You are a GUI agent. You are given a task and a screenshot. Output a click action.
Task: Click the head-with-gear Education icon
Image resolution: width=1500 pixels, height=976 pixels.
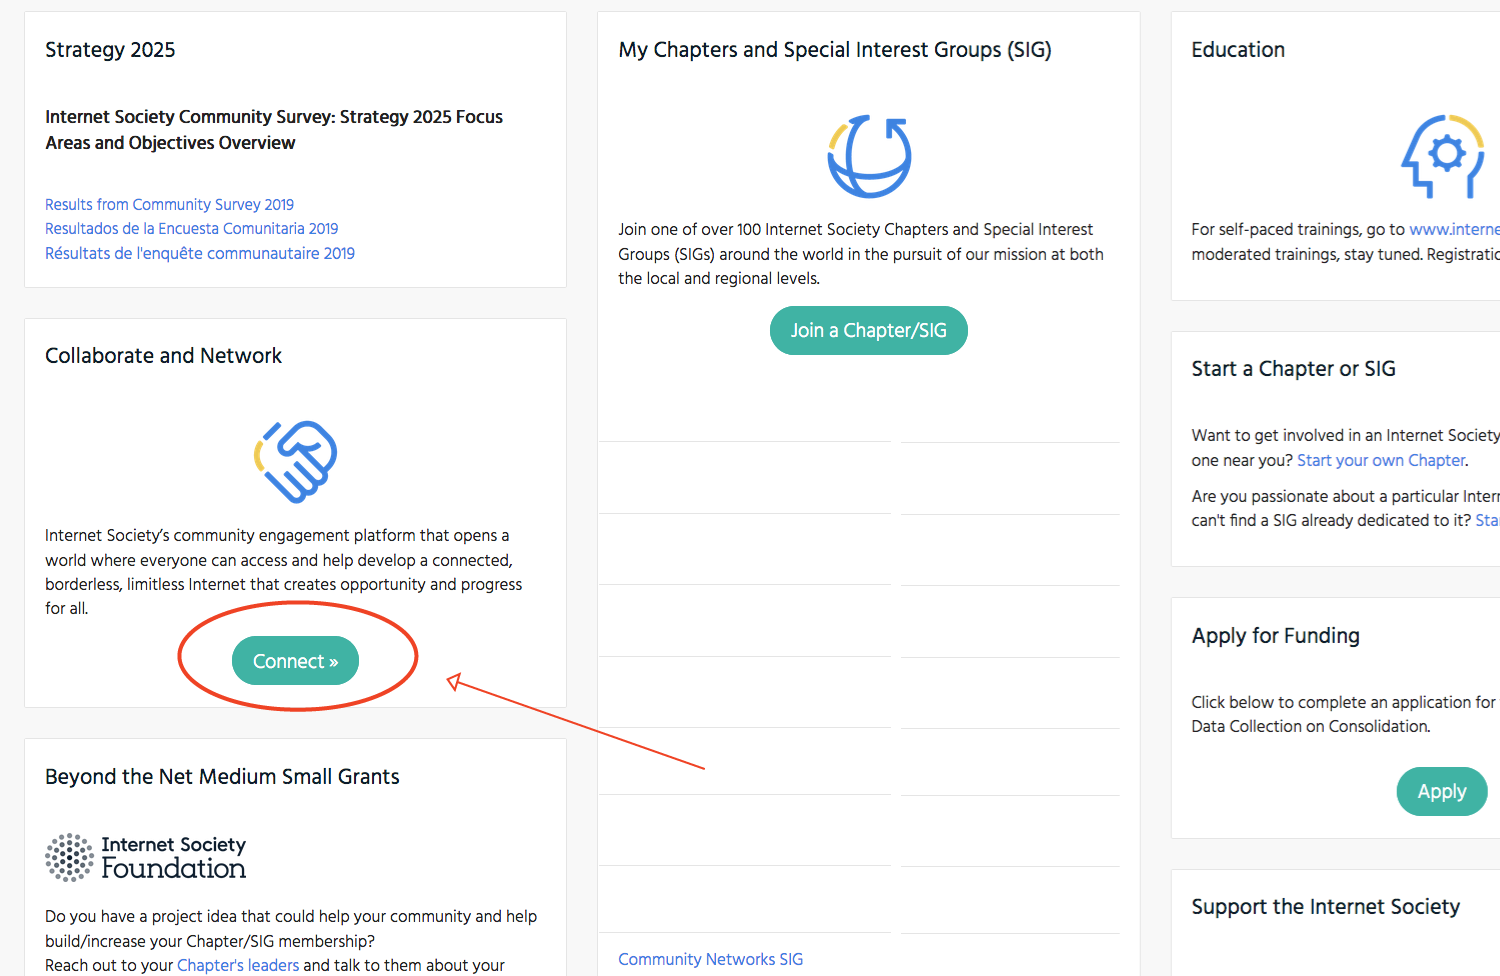(x=1442, y=156)
